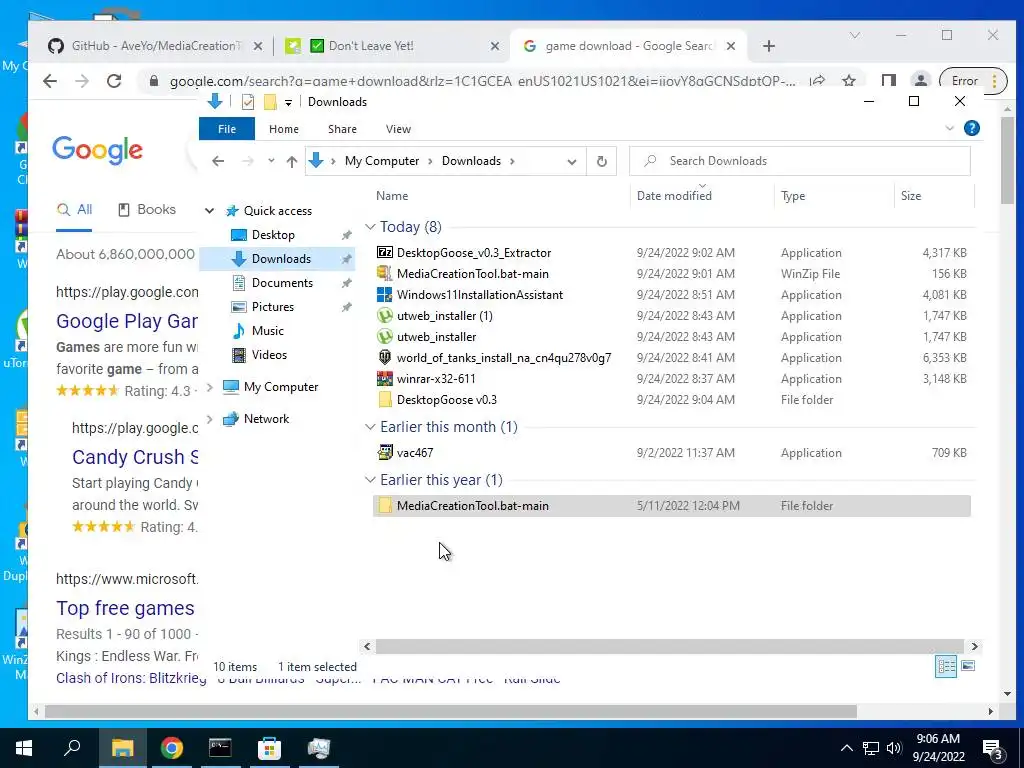This screenshot has width=1024, height=768.
Task: Collapse the Quick access tree node
Action: pyautogui.click(x=210, y=211)
